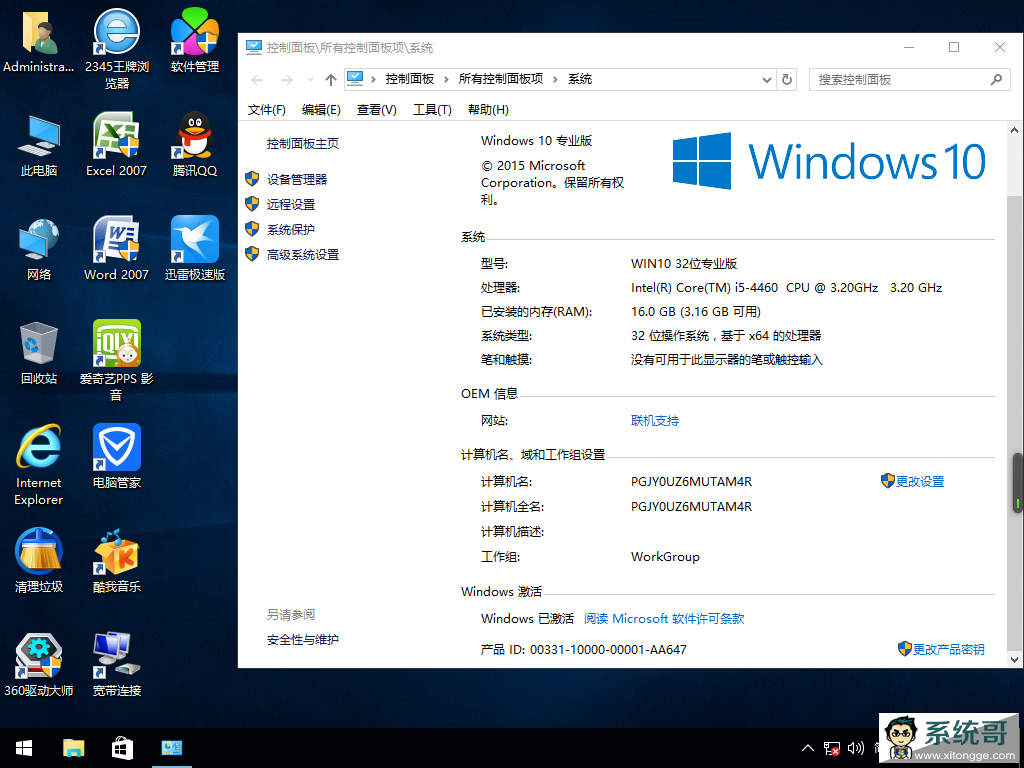Click the computer name PGJY0UZ6MUTAM4R value
The height and width of the screenshot is (768, 1024).
pos(691,481)
